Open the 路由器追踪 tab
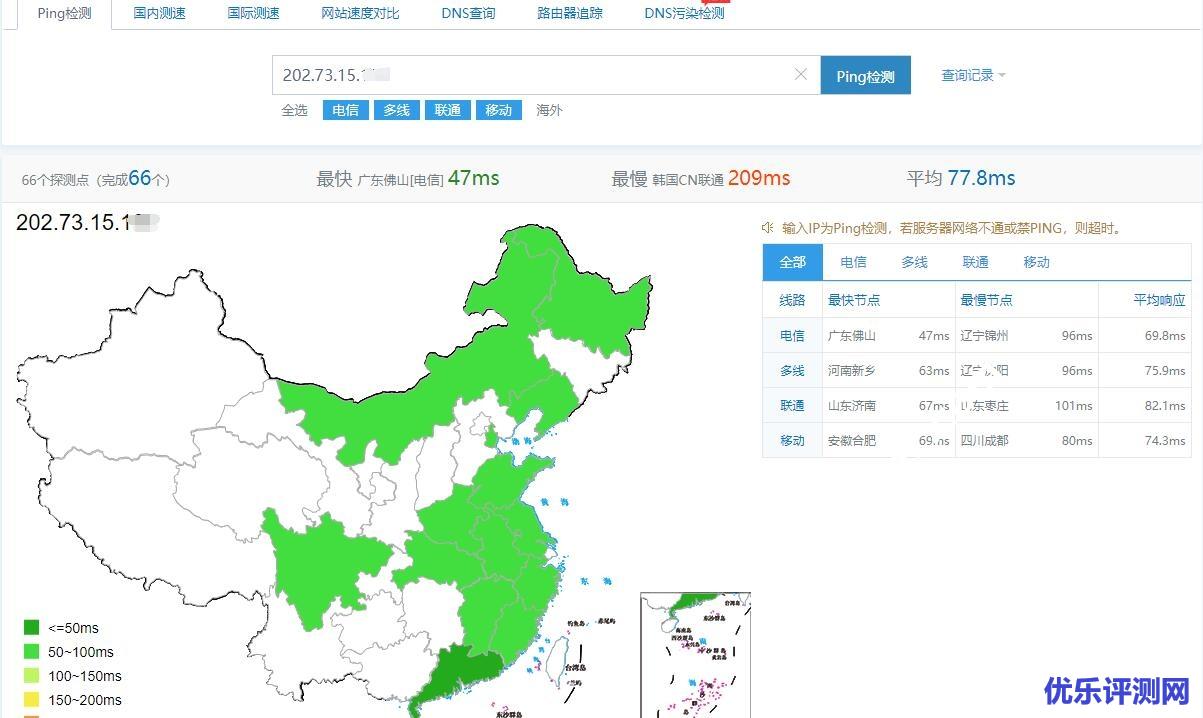The height and width of the screenshot is (718, 1203). tap(570, 14)
